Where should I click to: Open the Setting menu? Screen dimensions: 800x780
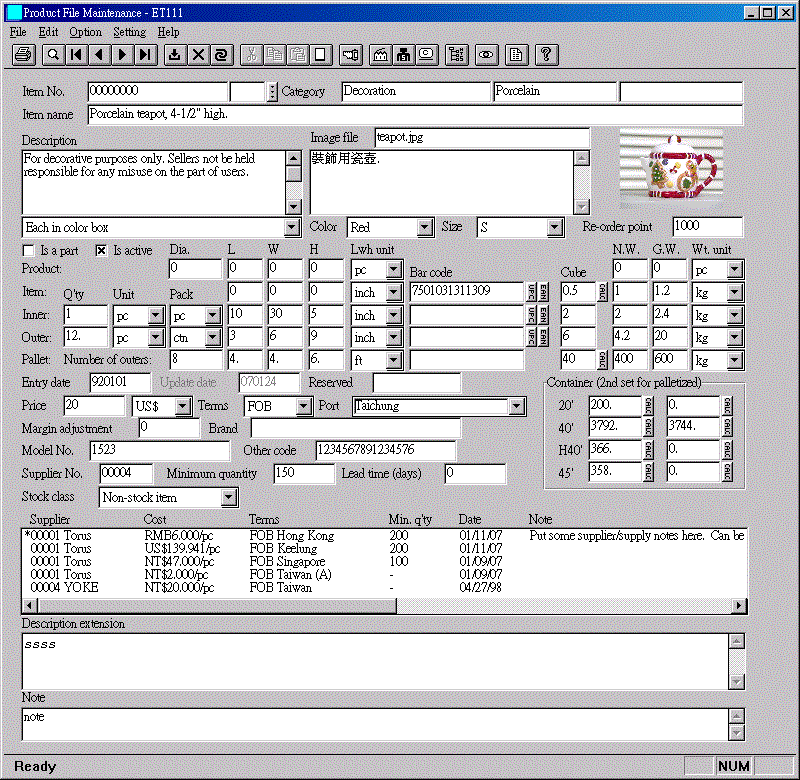pyautogui.click(x=129, y=32)
